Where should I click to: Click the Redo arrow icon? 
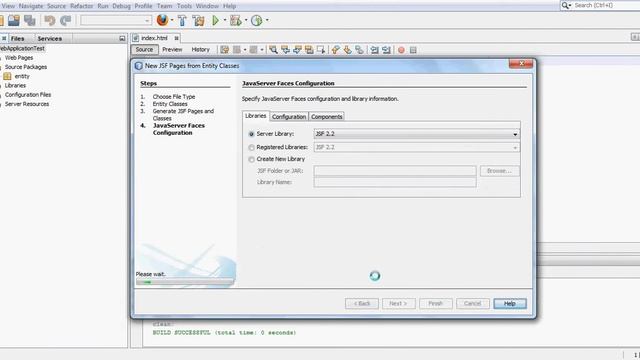coord(65,20)
